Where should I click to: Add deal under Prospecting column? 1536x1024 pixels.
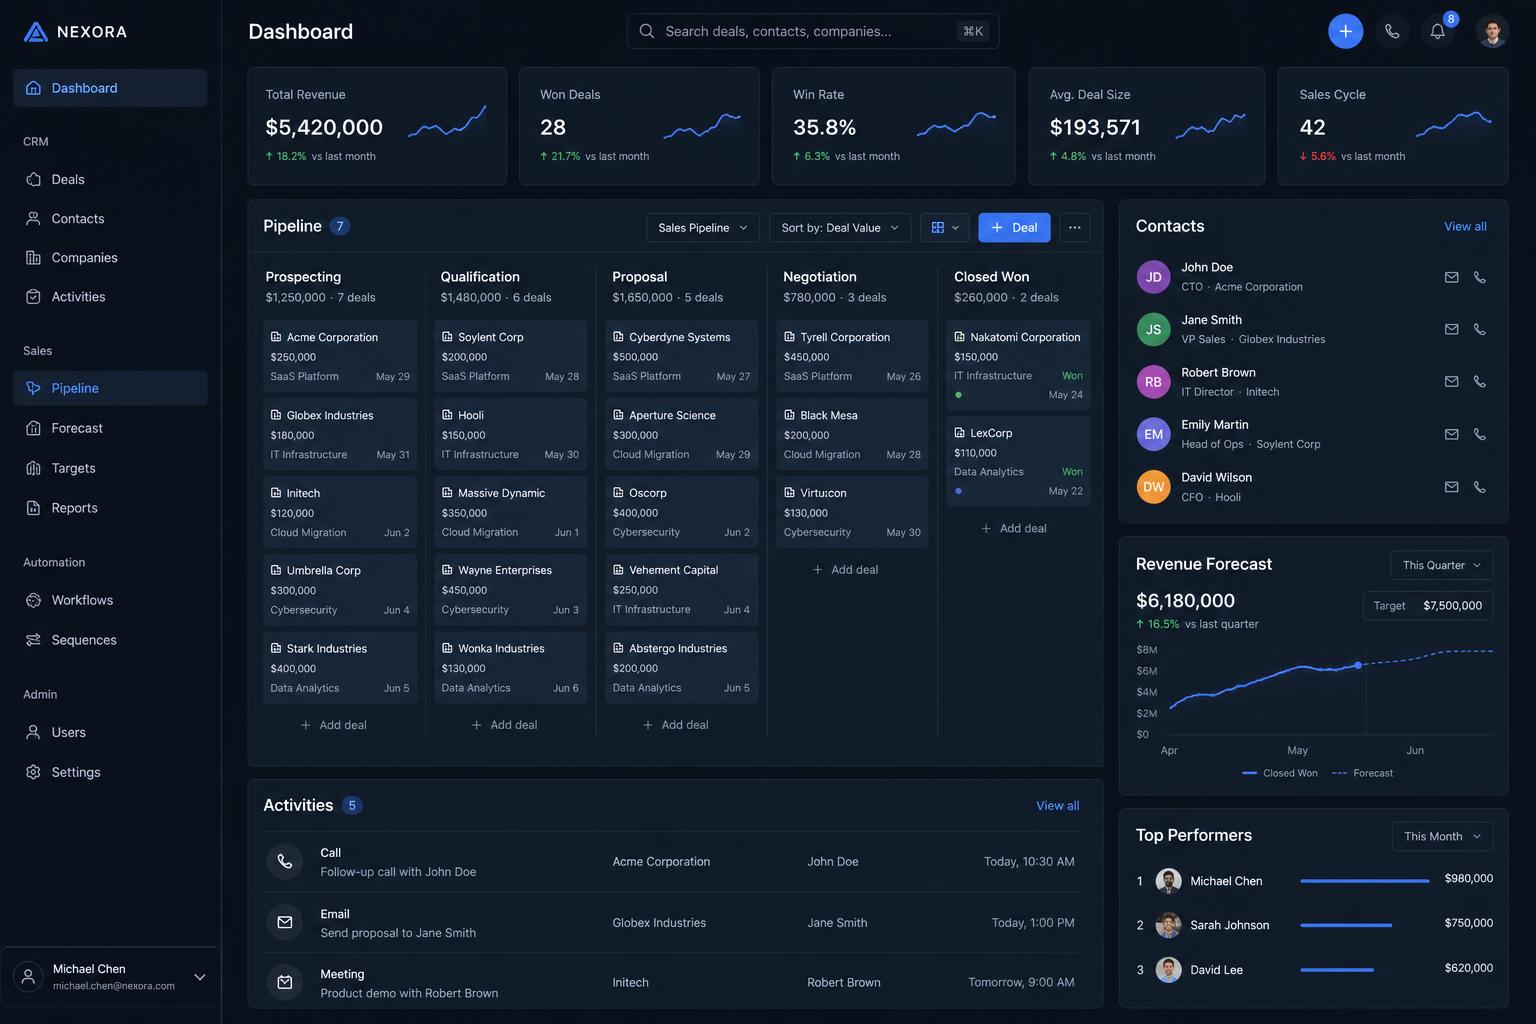coord(334,725)
